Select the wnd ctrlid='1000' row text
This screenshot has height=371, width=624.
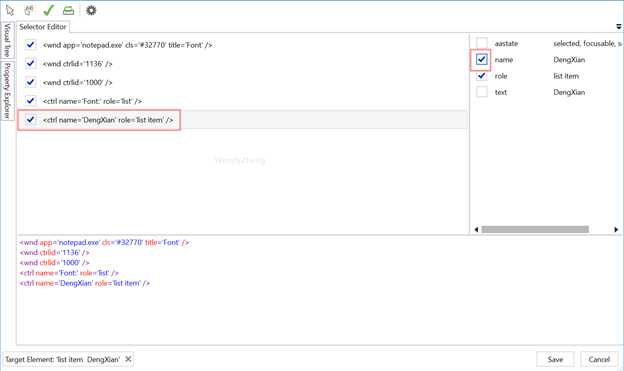78,82
